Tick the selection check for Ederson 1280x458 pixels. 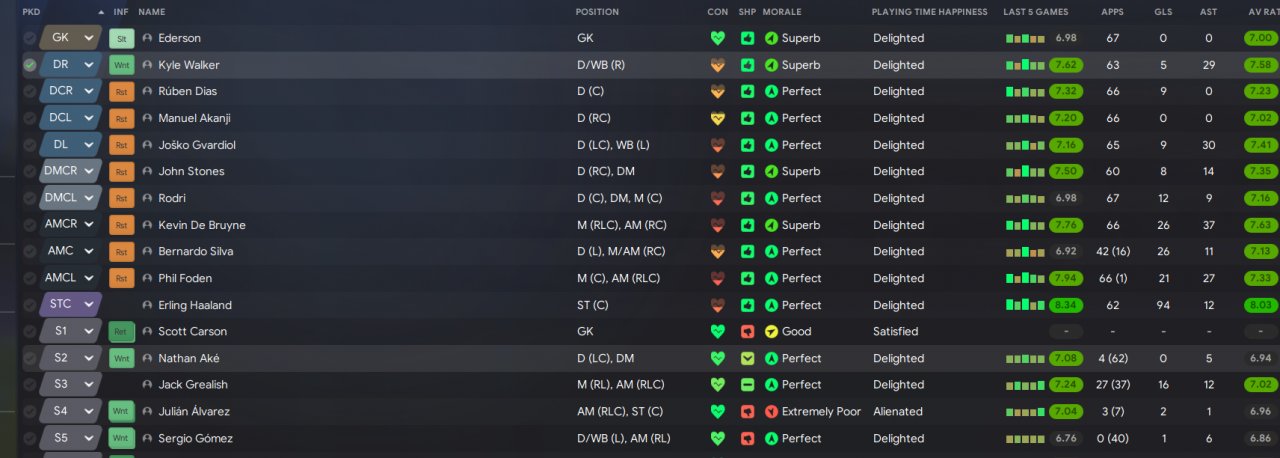30,38
